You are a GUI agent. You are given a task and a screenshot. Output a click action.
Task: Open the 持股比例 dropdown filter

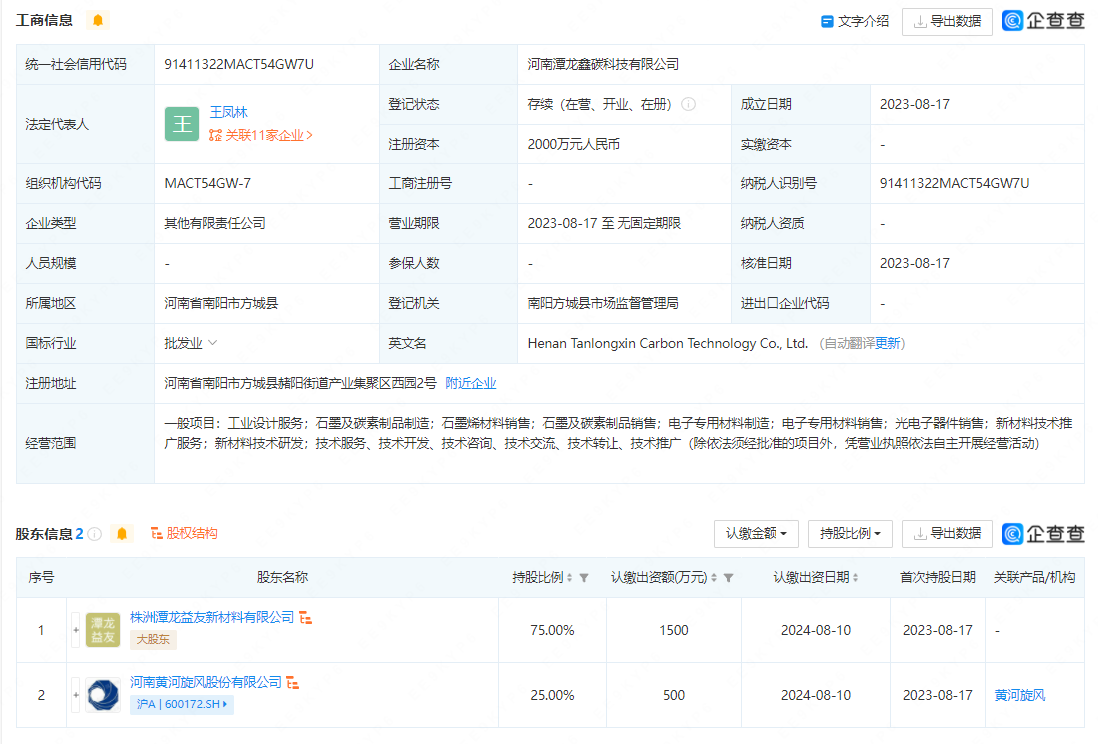coord(849,533)
